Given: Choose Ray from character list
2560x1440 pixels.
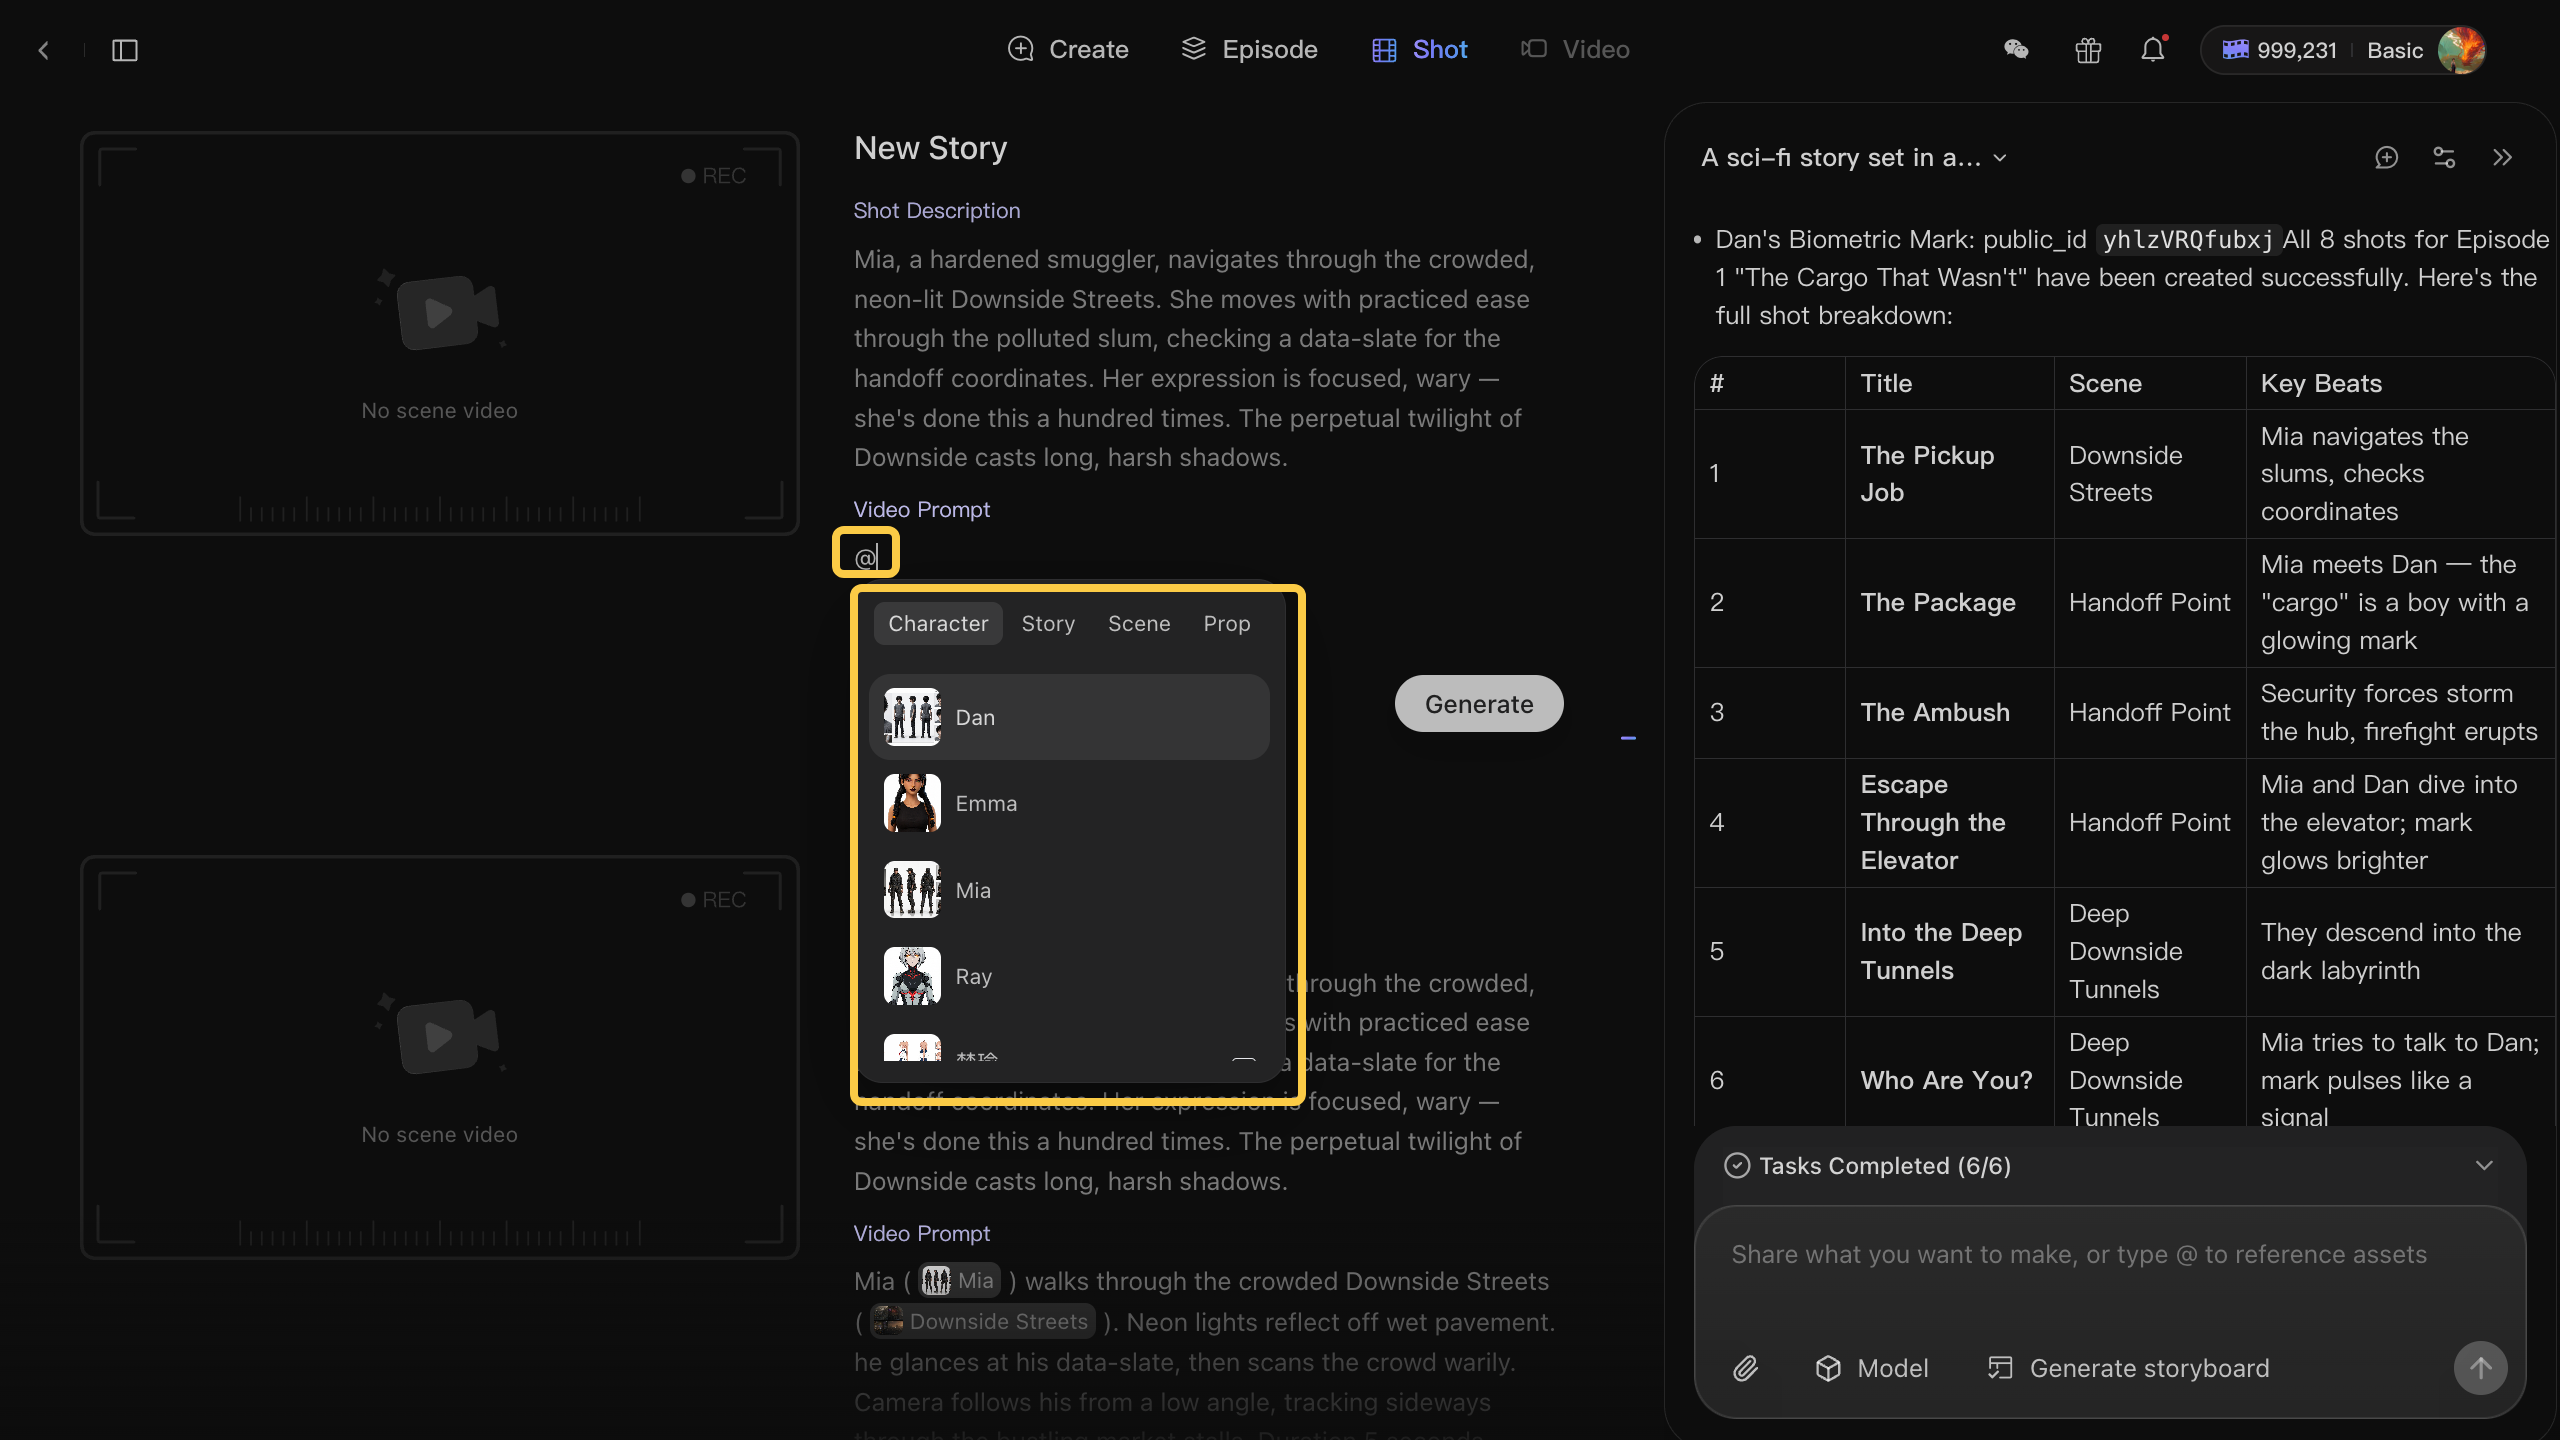Looking at the screenshot, I should coord(1069,976).
